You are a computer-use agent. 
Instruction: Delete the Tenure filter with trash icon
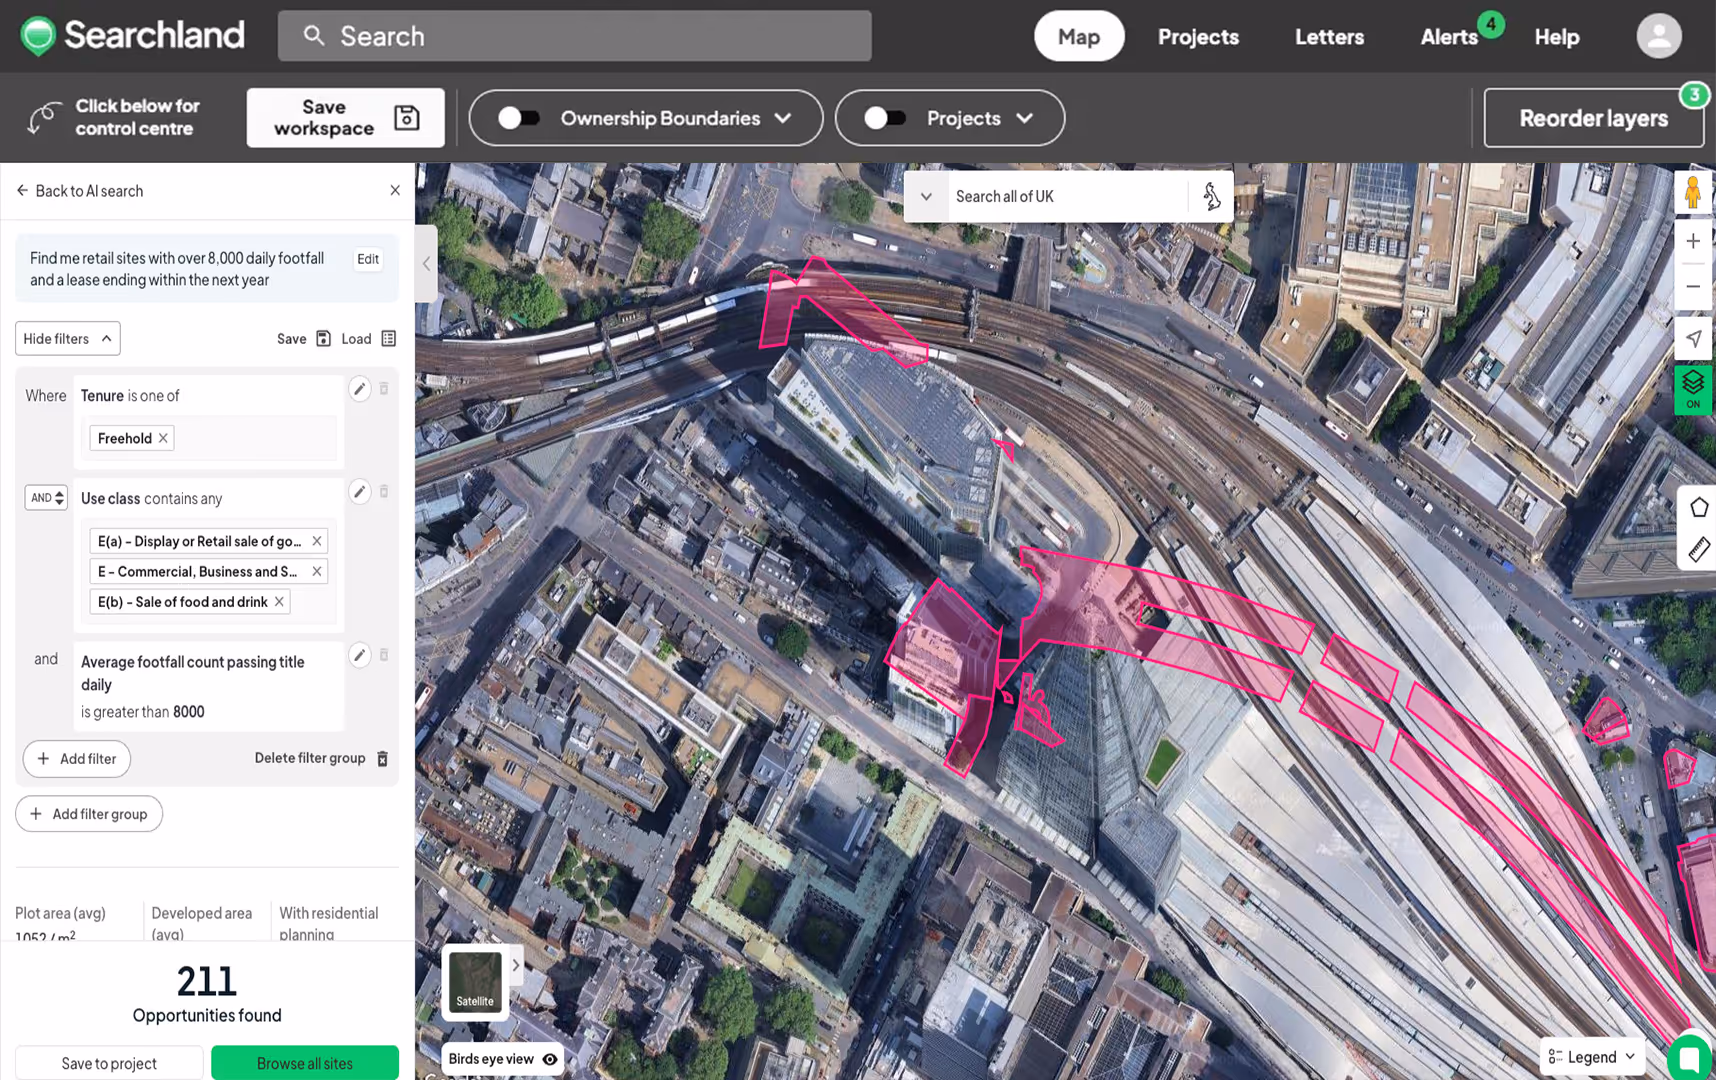tap(384, 389)
